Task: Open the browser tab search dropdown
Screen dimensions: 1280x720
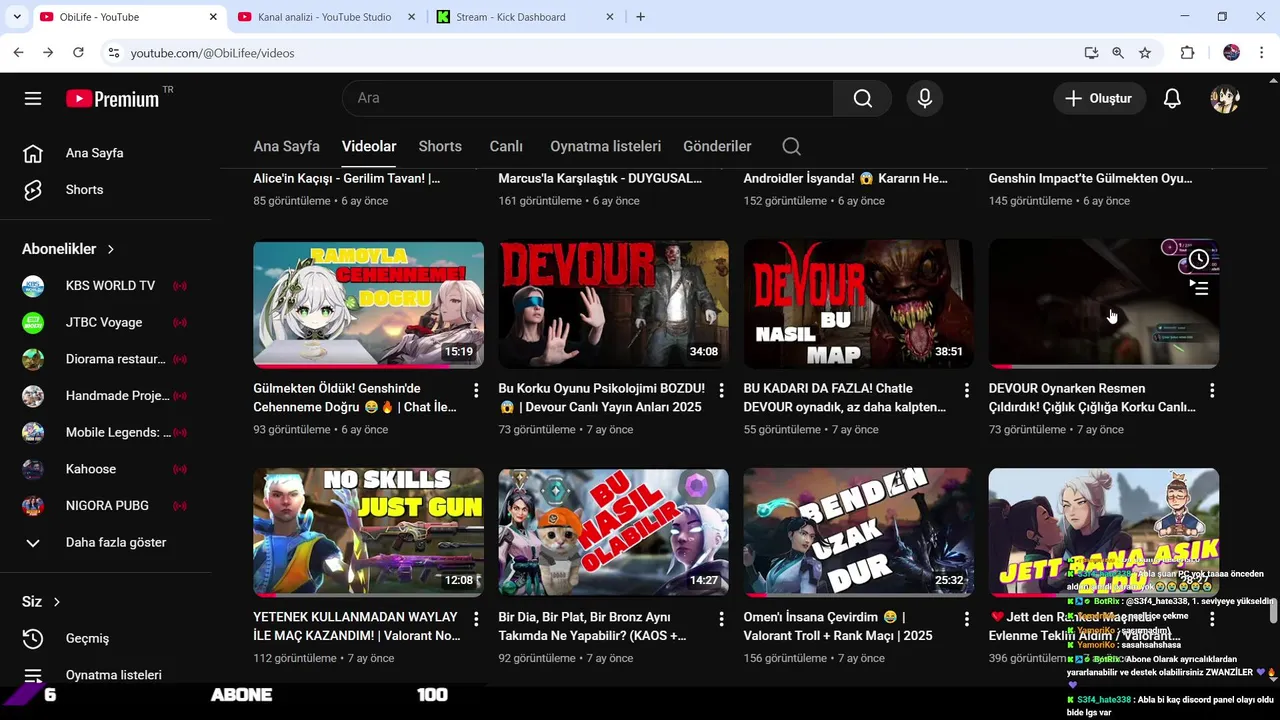Action: coord(17,17)
